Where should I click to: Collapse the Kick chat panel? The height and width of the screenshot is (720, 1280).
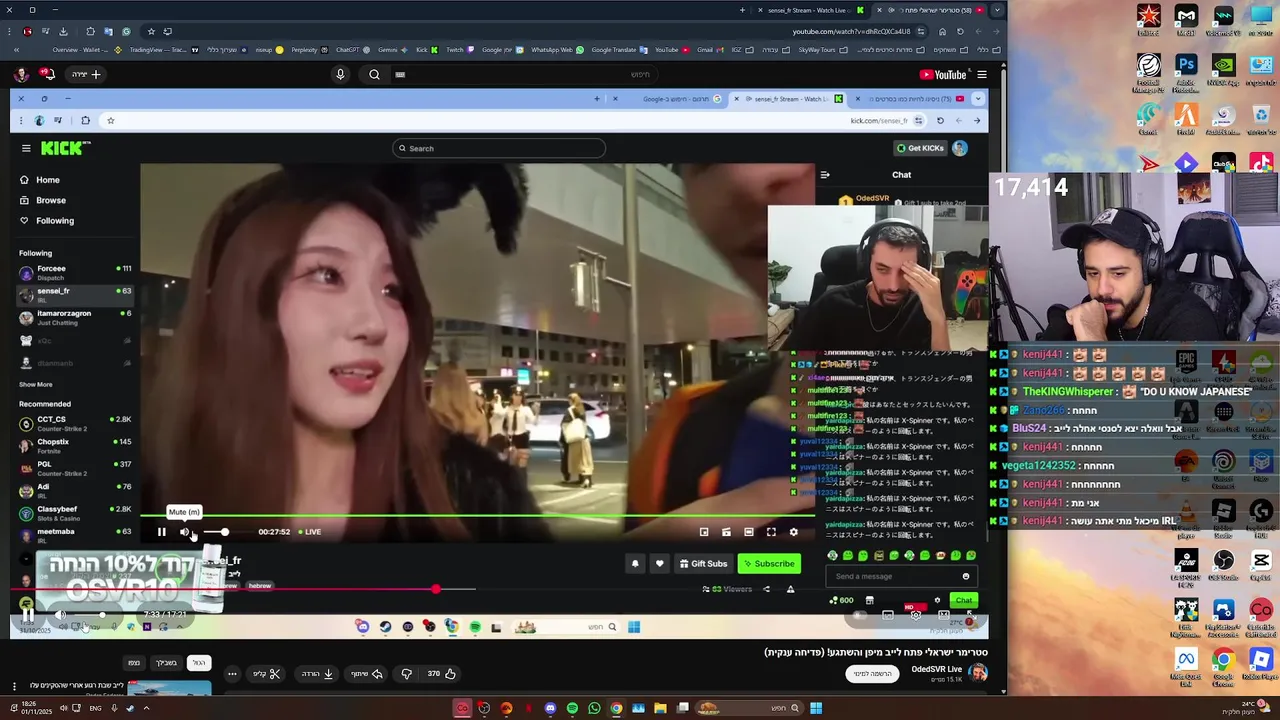click(825, 174)
